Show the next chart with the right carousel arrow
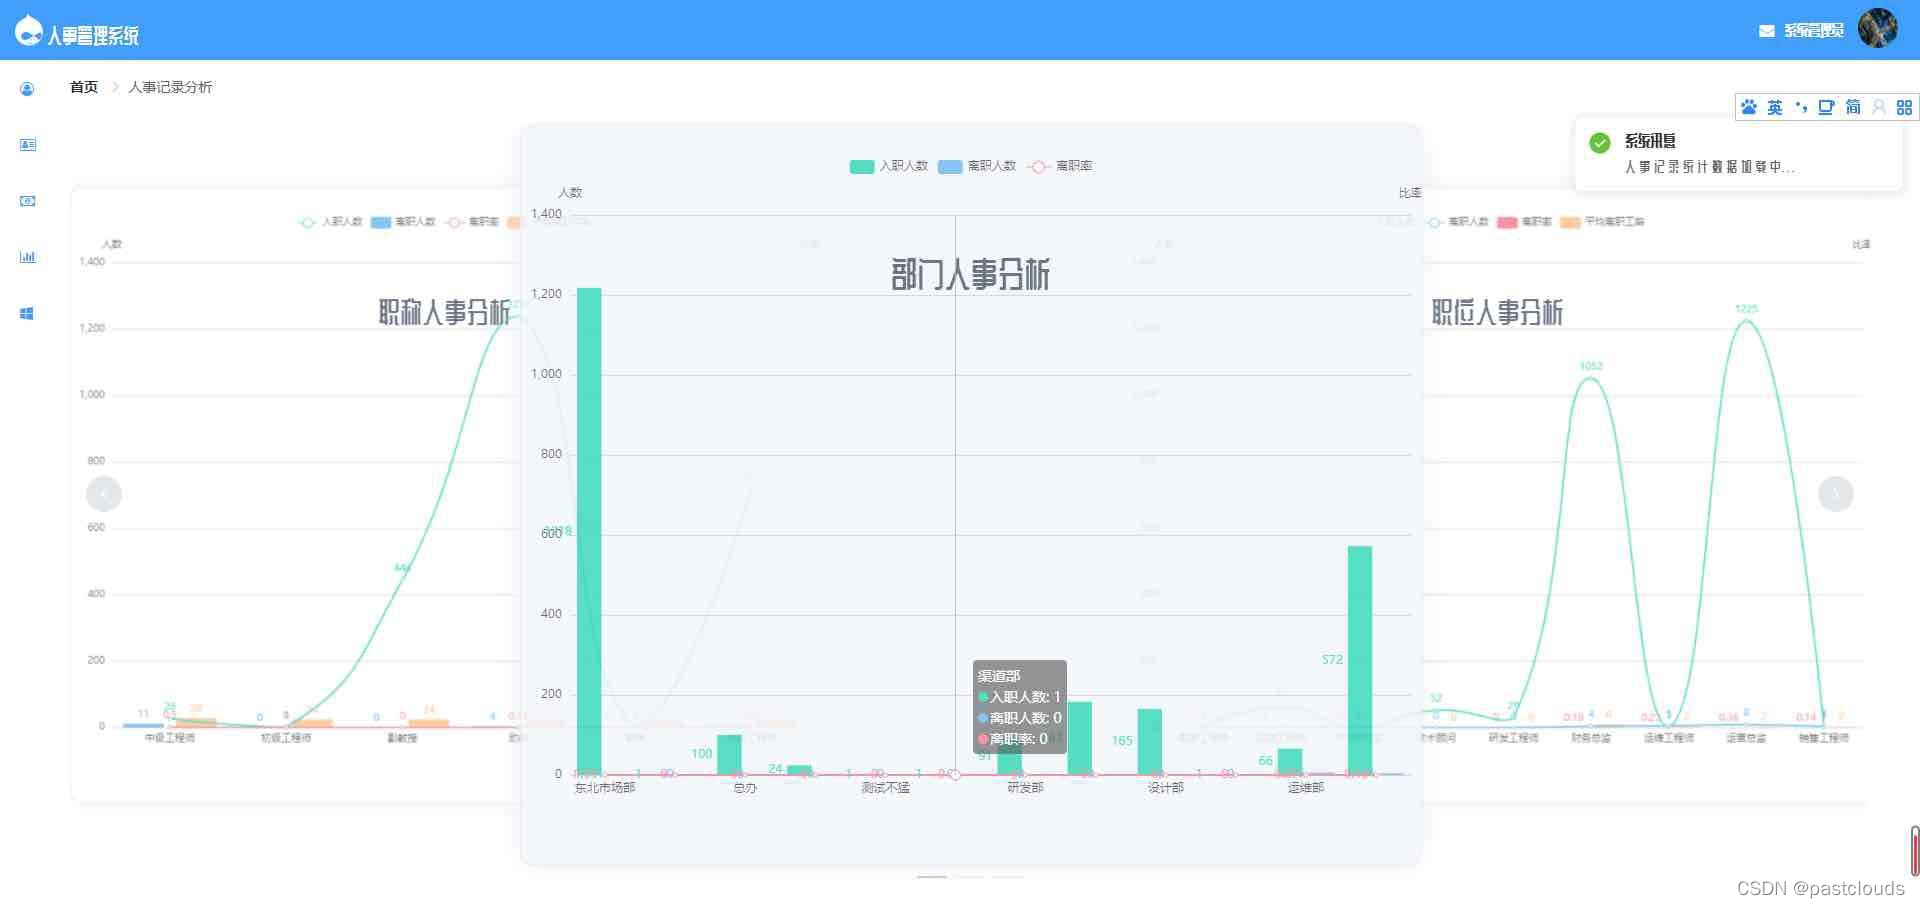The image size is (1920, 908). click(x=1835, y=494)
